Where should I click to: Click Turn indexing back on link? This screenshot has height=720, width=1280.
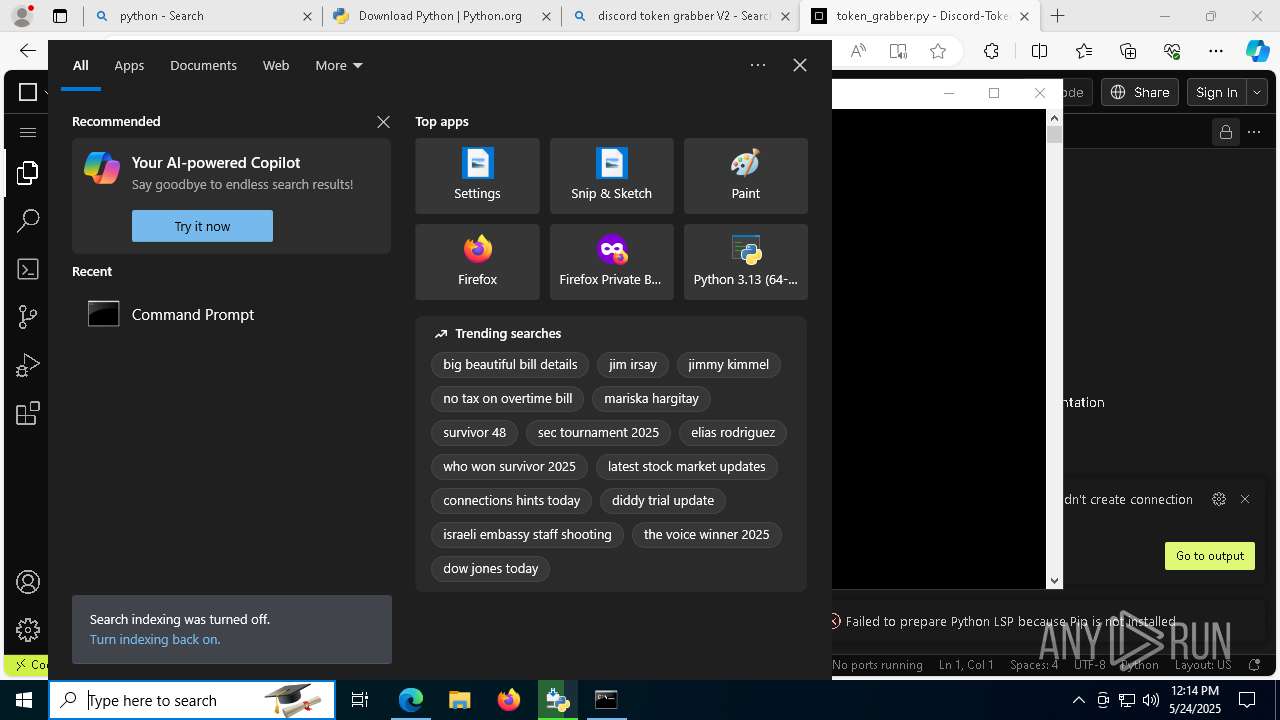[x=155, y=639]
